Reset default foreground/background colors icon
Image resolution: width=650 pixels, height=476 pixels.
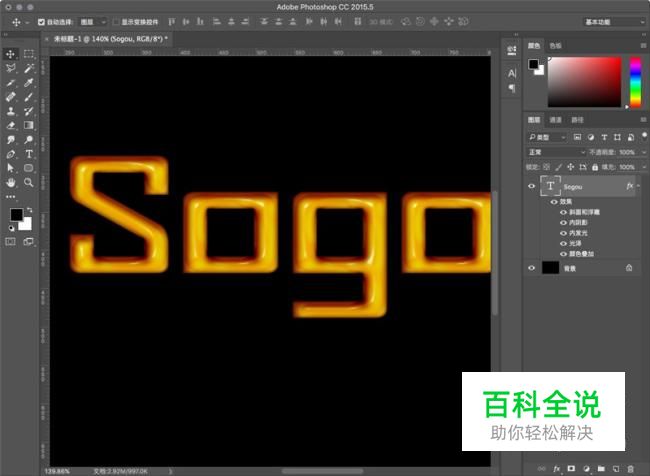coord(11,228)
